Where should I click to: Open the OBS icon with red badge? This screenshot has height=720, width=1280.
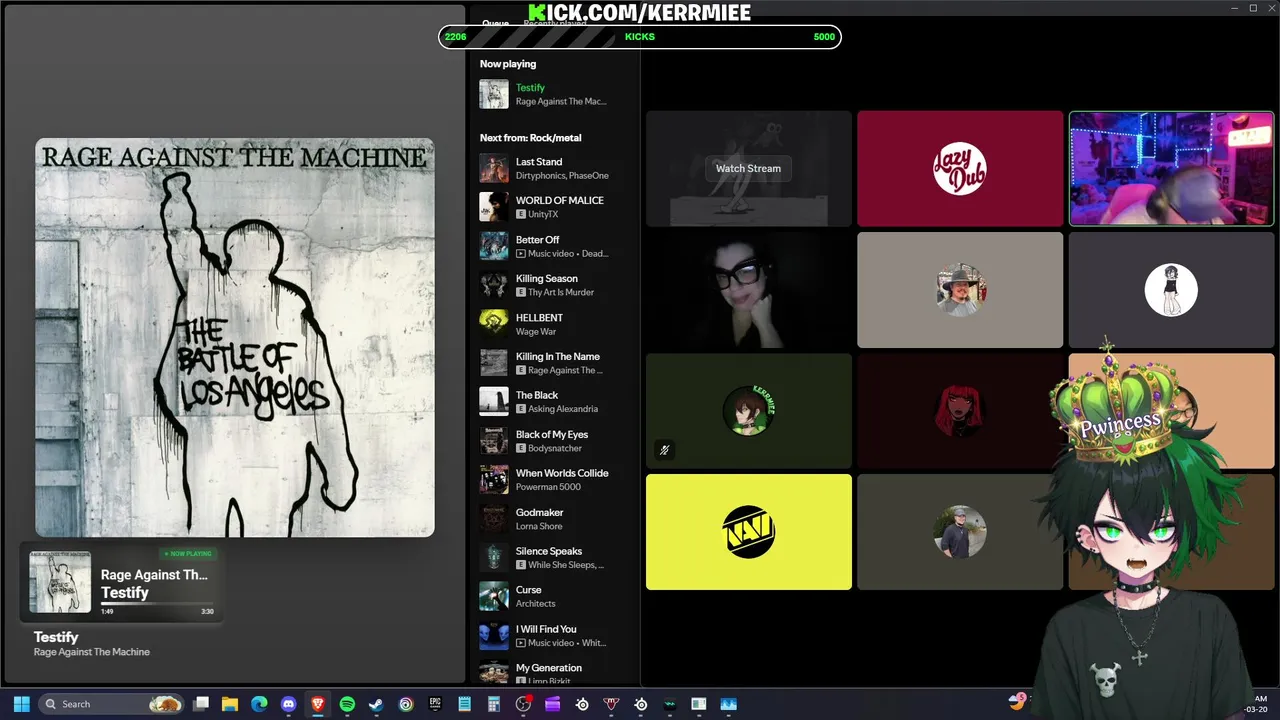point(523,704)
